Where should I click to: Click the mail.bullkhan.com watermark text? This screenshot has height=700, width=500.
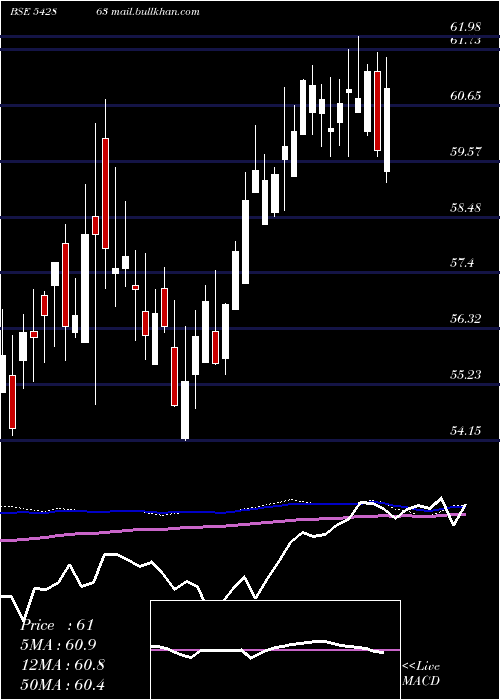point(154,12)
